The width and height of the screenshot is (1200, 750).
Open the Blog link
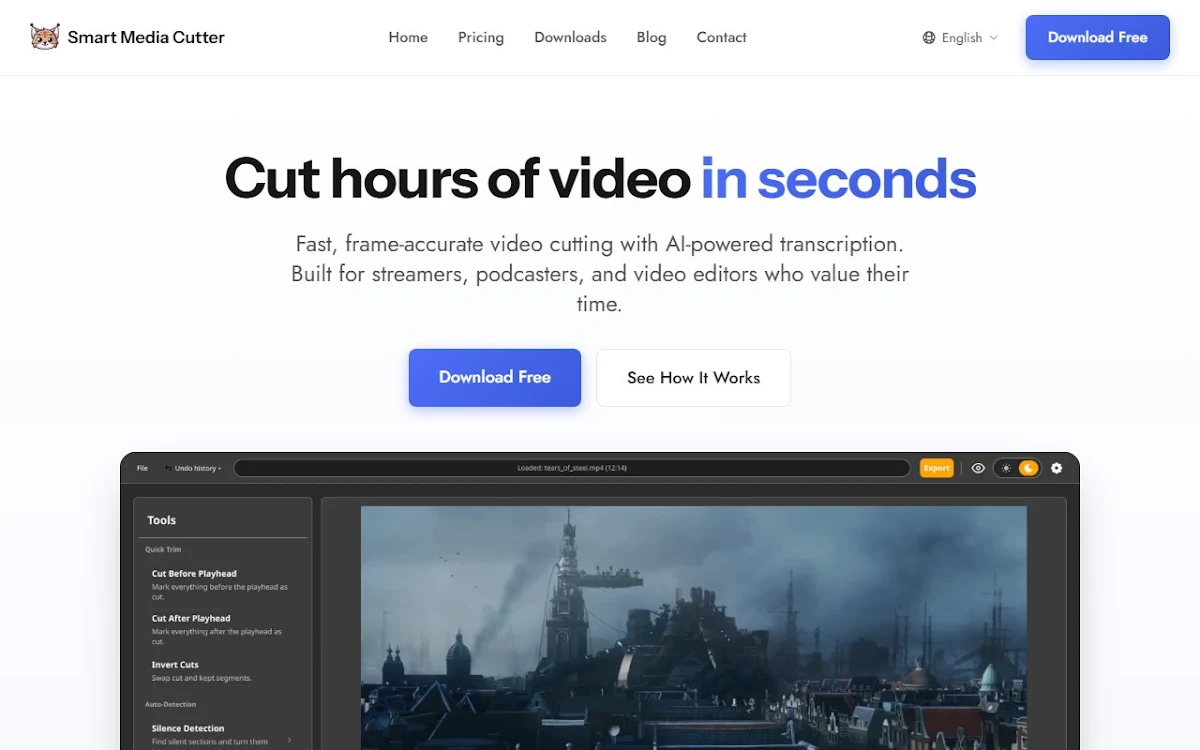[x=651, y=37]
